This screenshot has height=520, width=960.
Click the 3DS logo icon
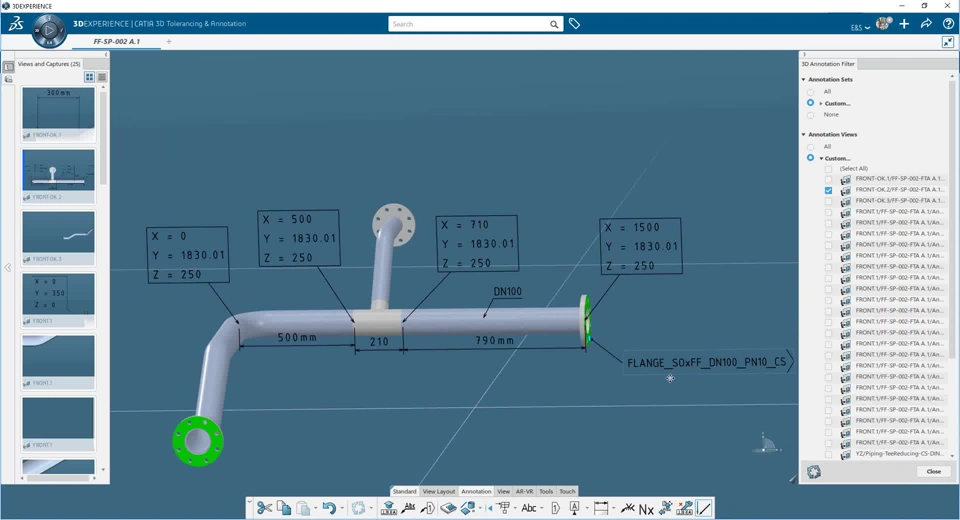(16, 24)
